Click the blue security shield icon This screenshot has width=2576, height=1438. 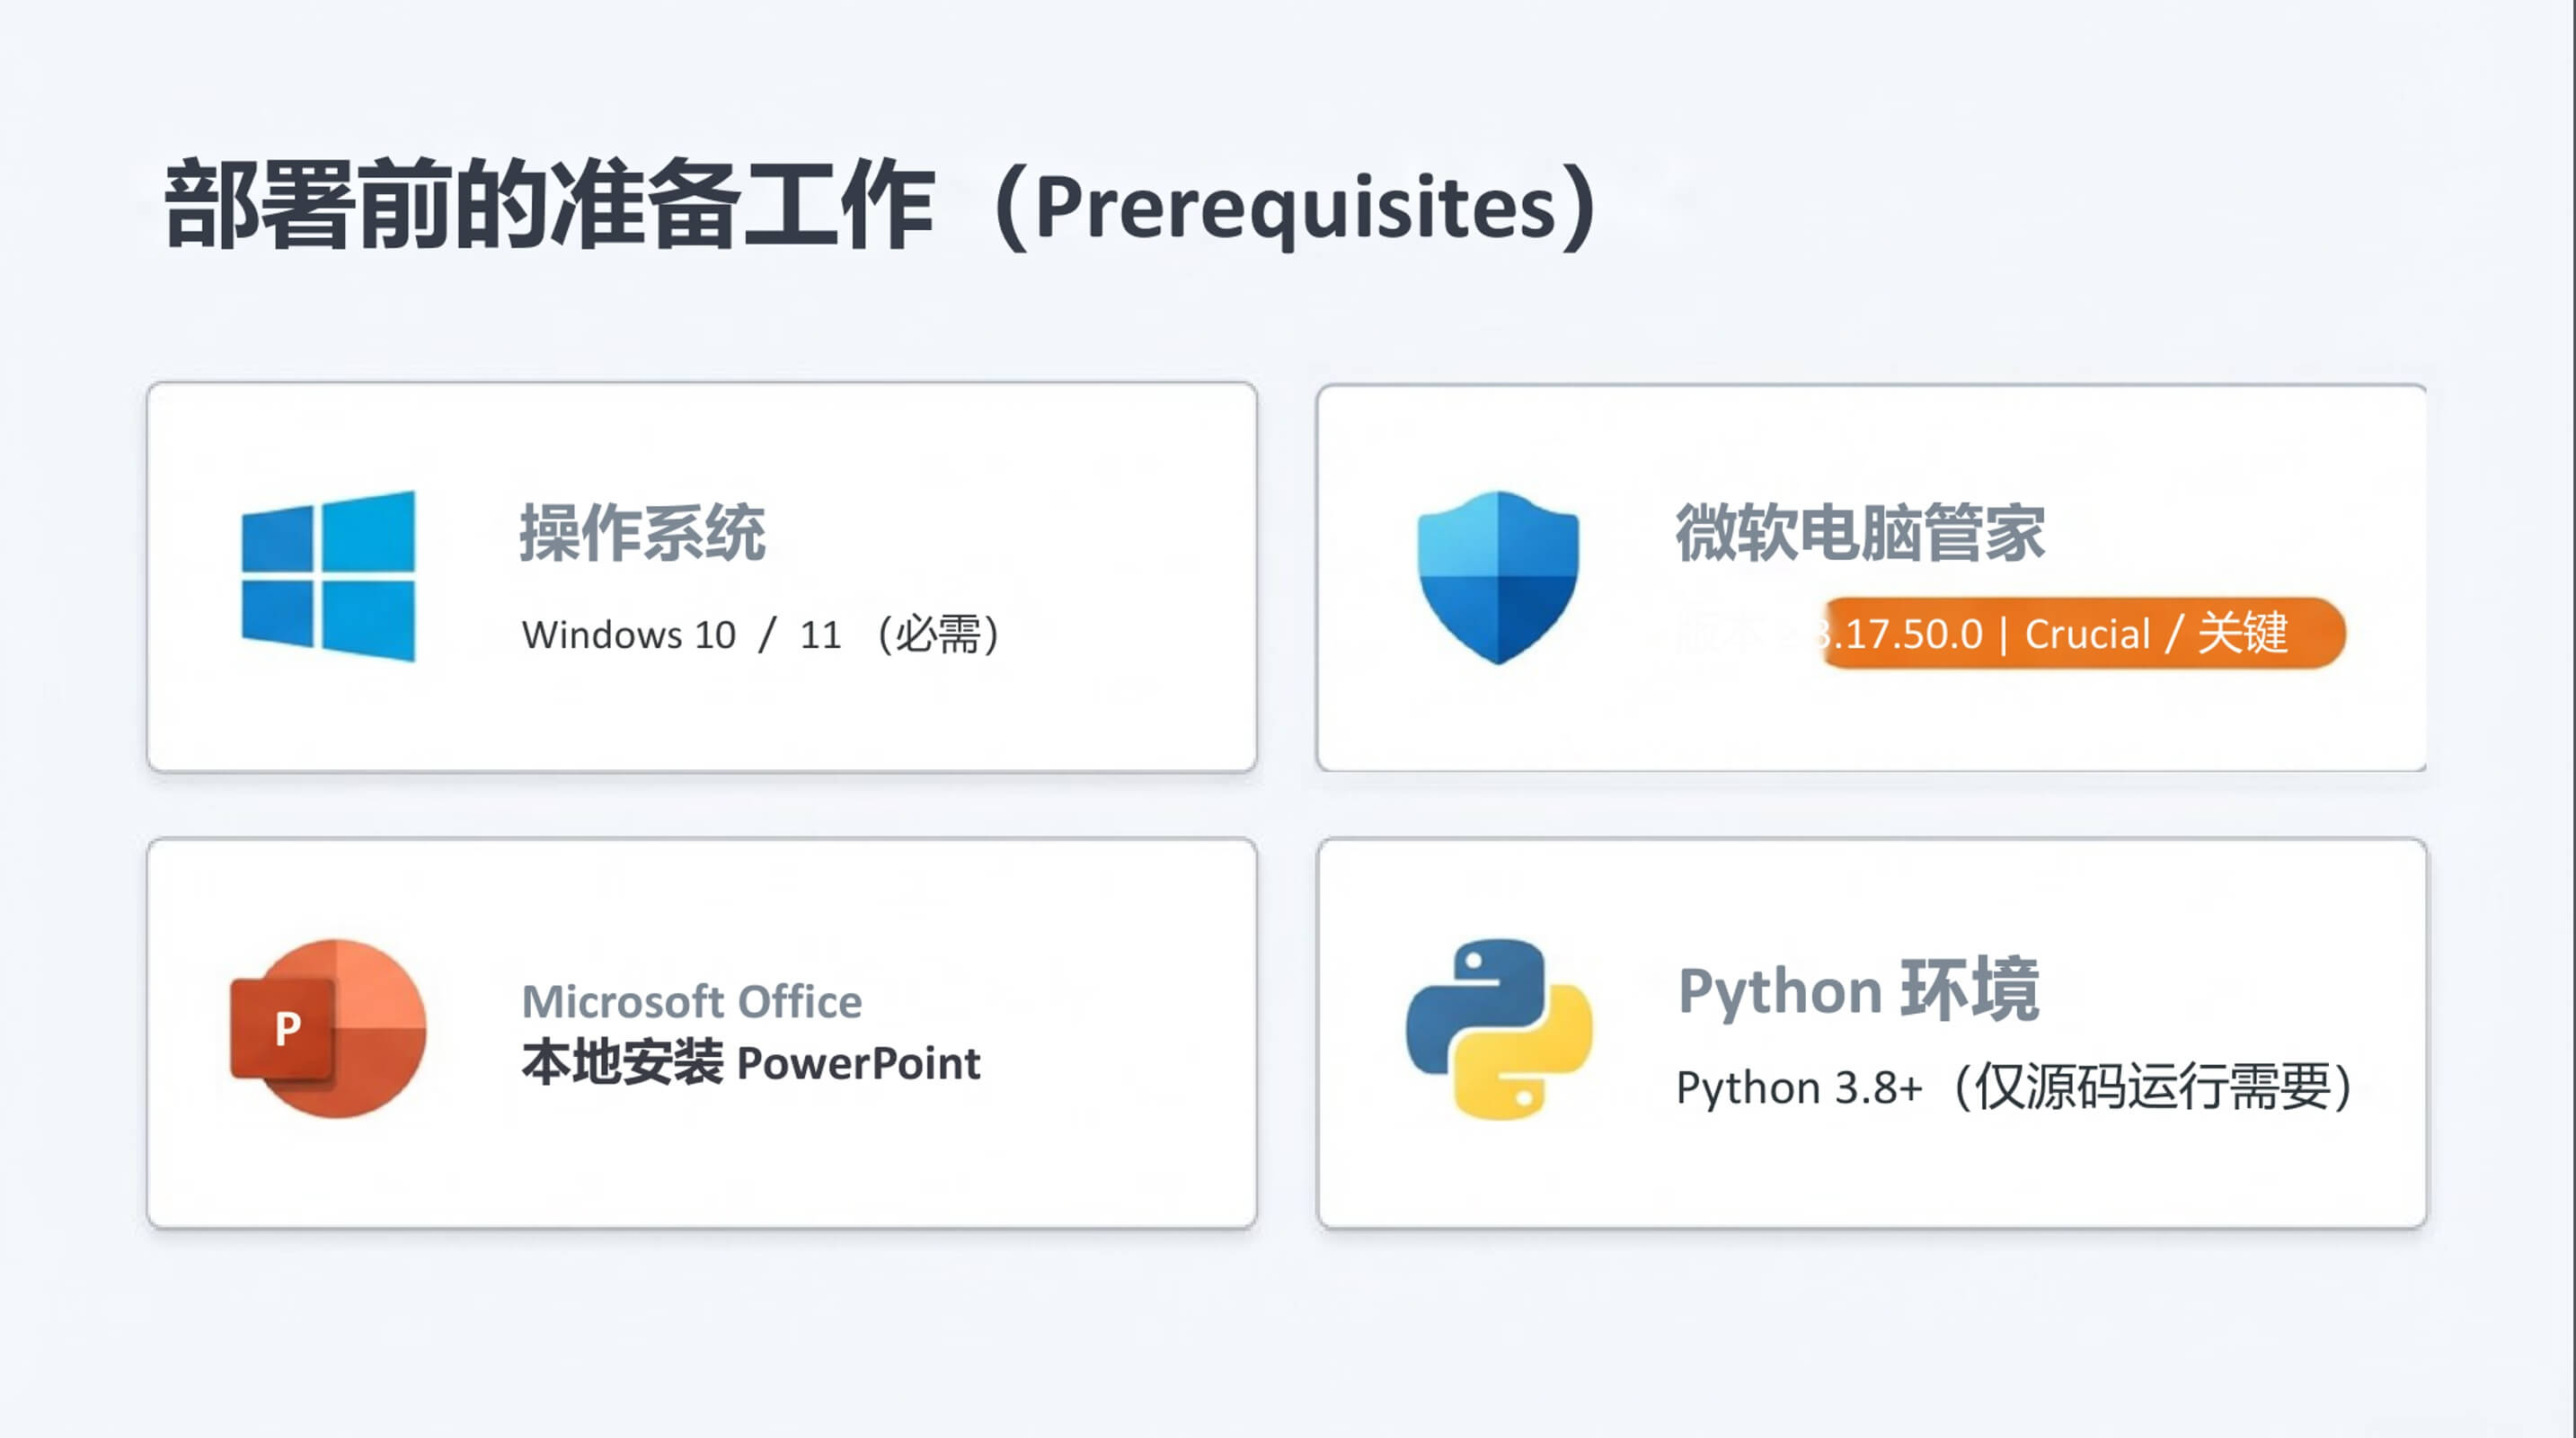[1498, 577]
